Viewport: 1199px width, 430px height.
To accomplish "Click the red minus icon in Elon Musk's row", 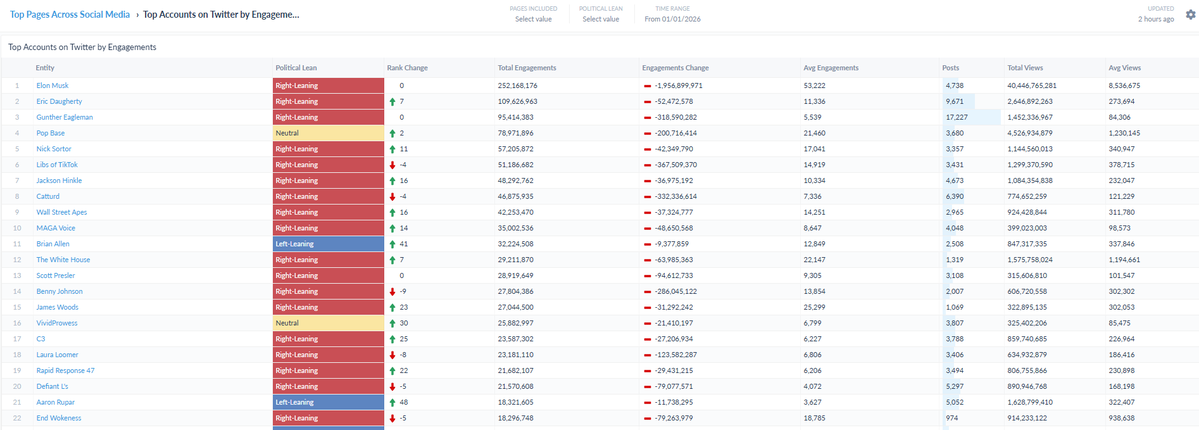I will point(647,86).
